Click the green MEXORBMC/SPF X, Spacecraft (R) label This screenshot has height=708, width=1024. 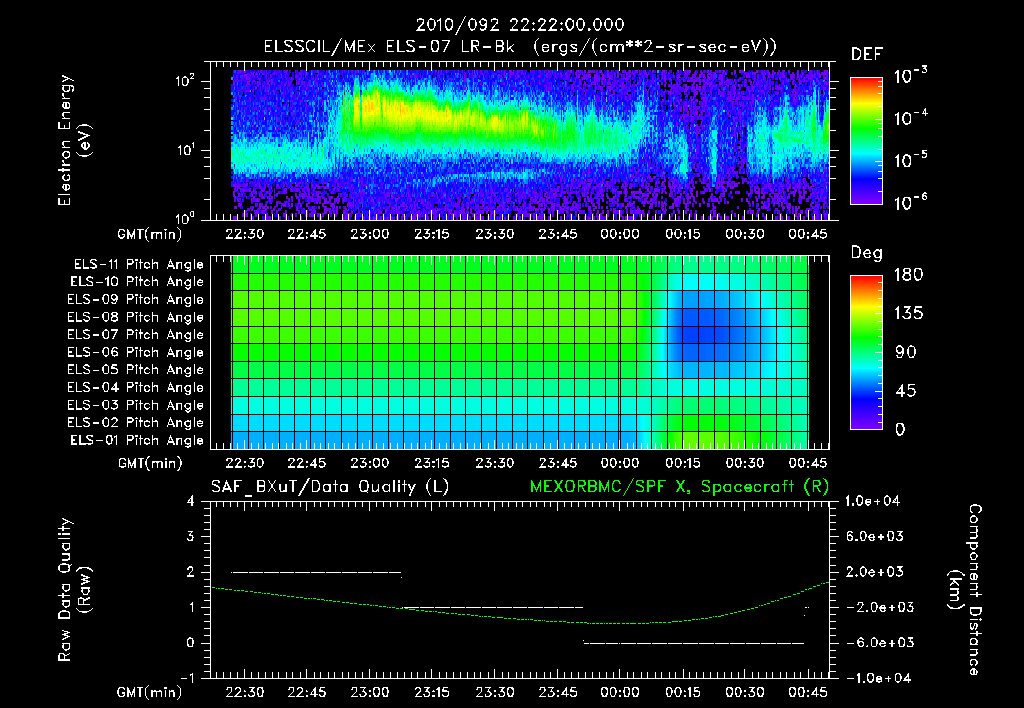click(x=679, y=487)
